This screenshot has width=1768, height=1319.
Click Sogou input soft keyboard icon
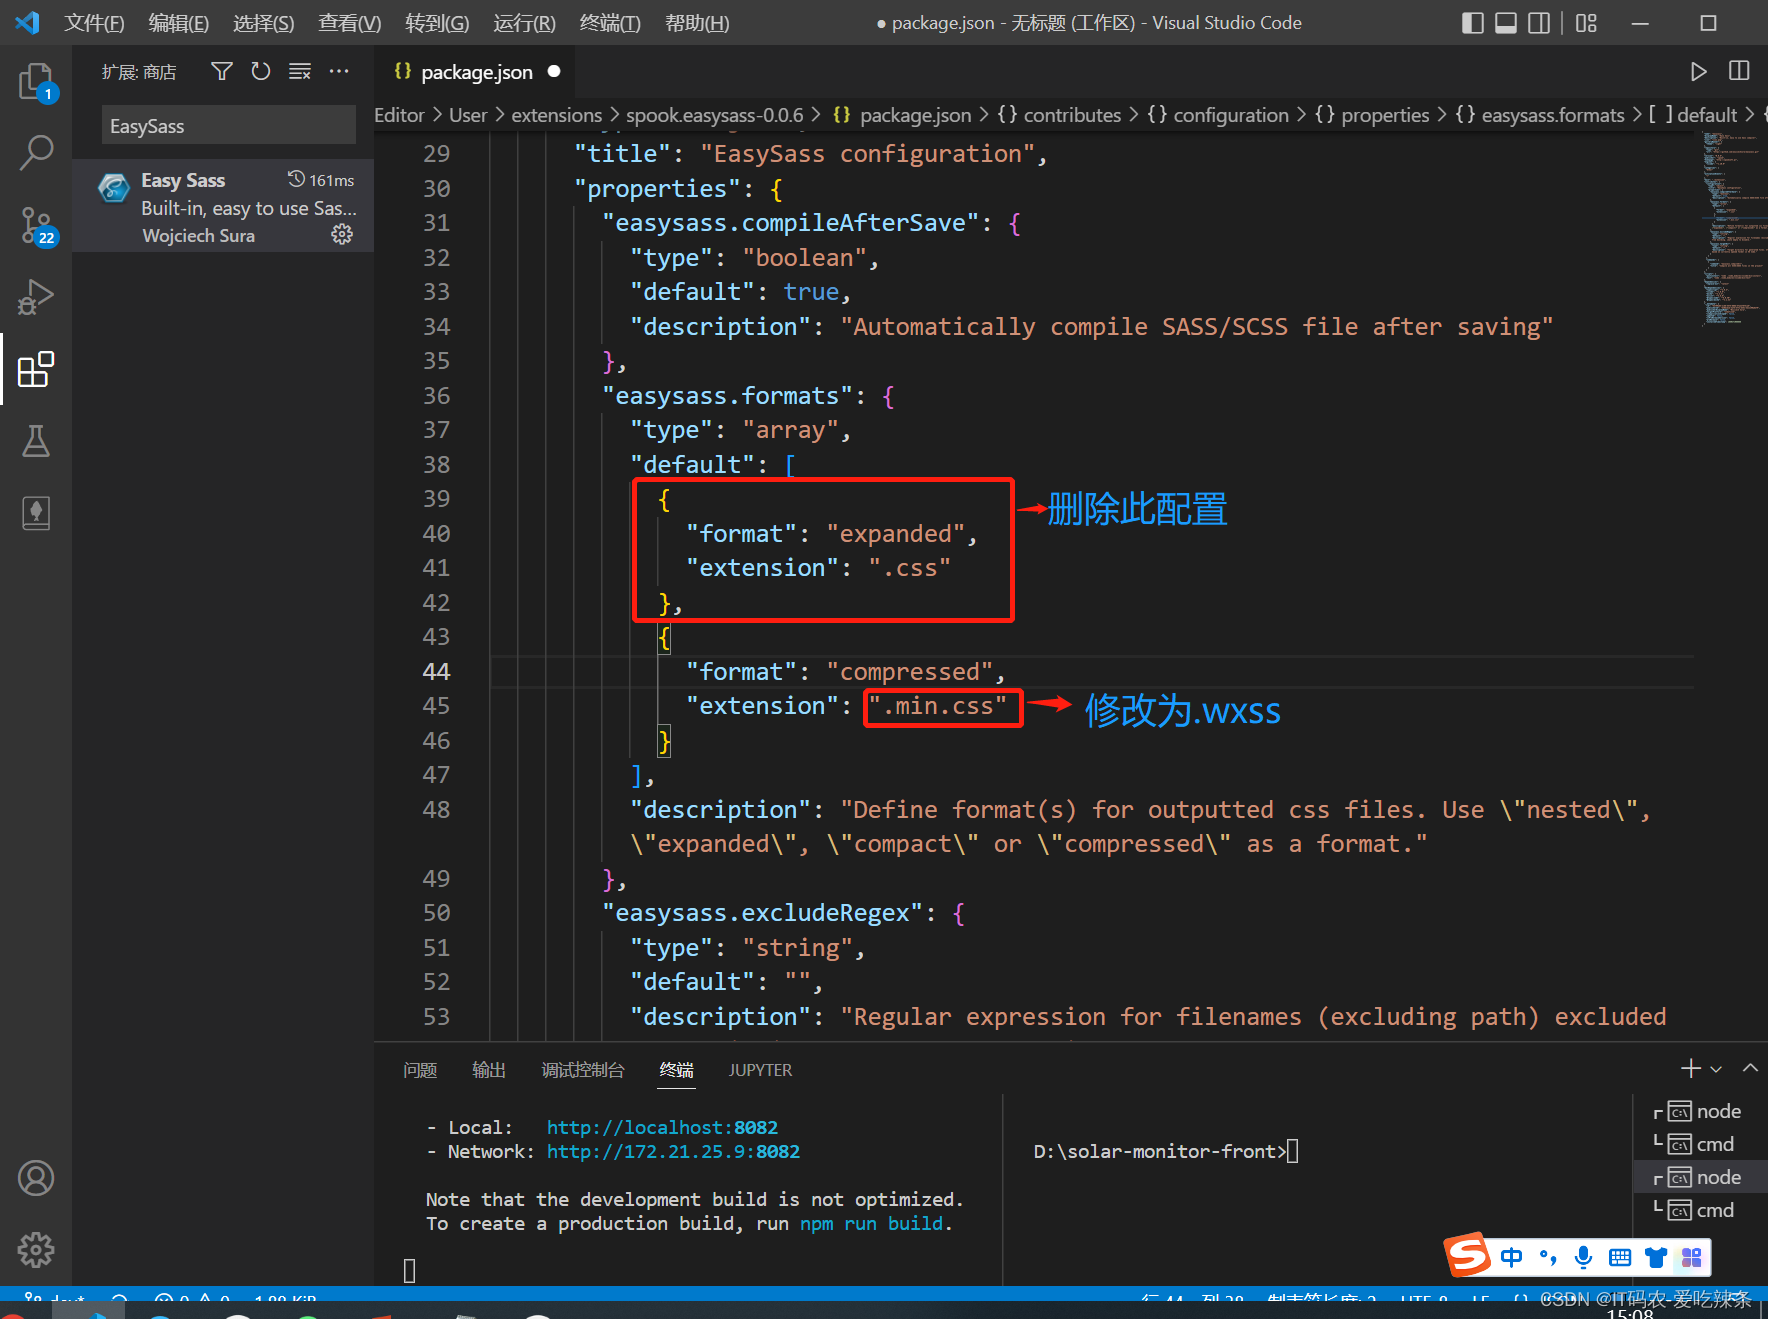point(1620,1257)
